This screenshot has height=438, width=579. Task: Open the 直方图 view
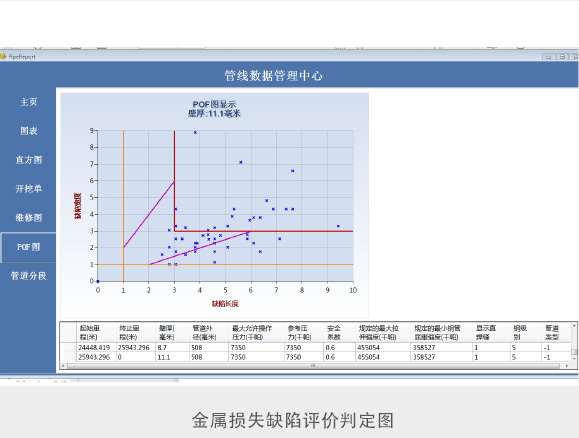tap(28, 160)
